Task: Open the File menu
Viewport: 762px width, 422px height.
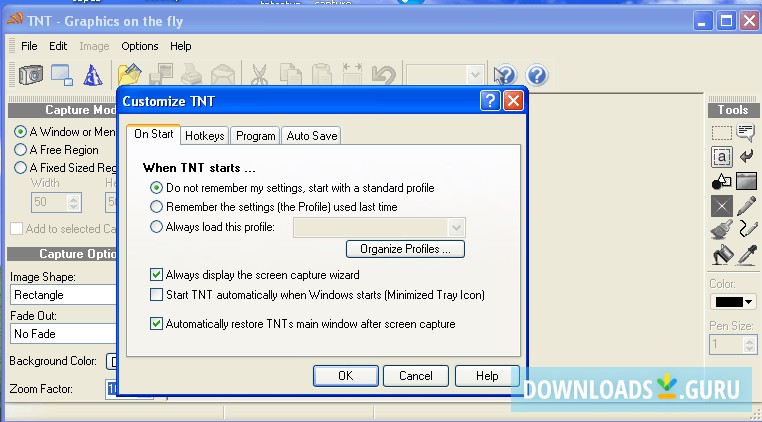Action: [x=29, y=46]
